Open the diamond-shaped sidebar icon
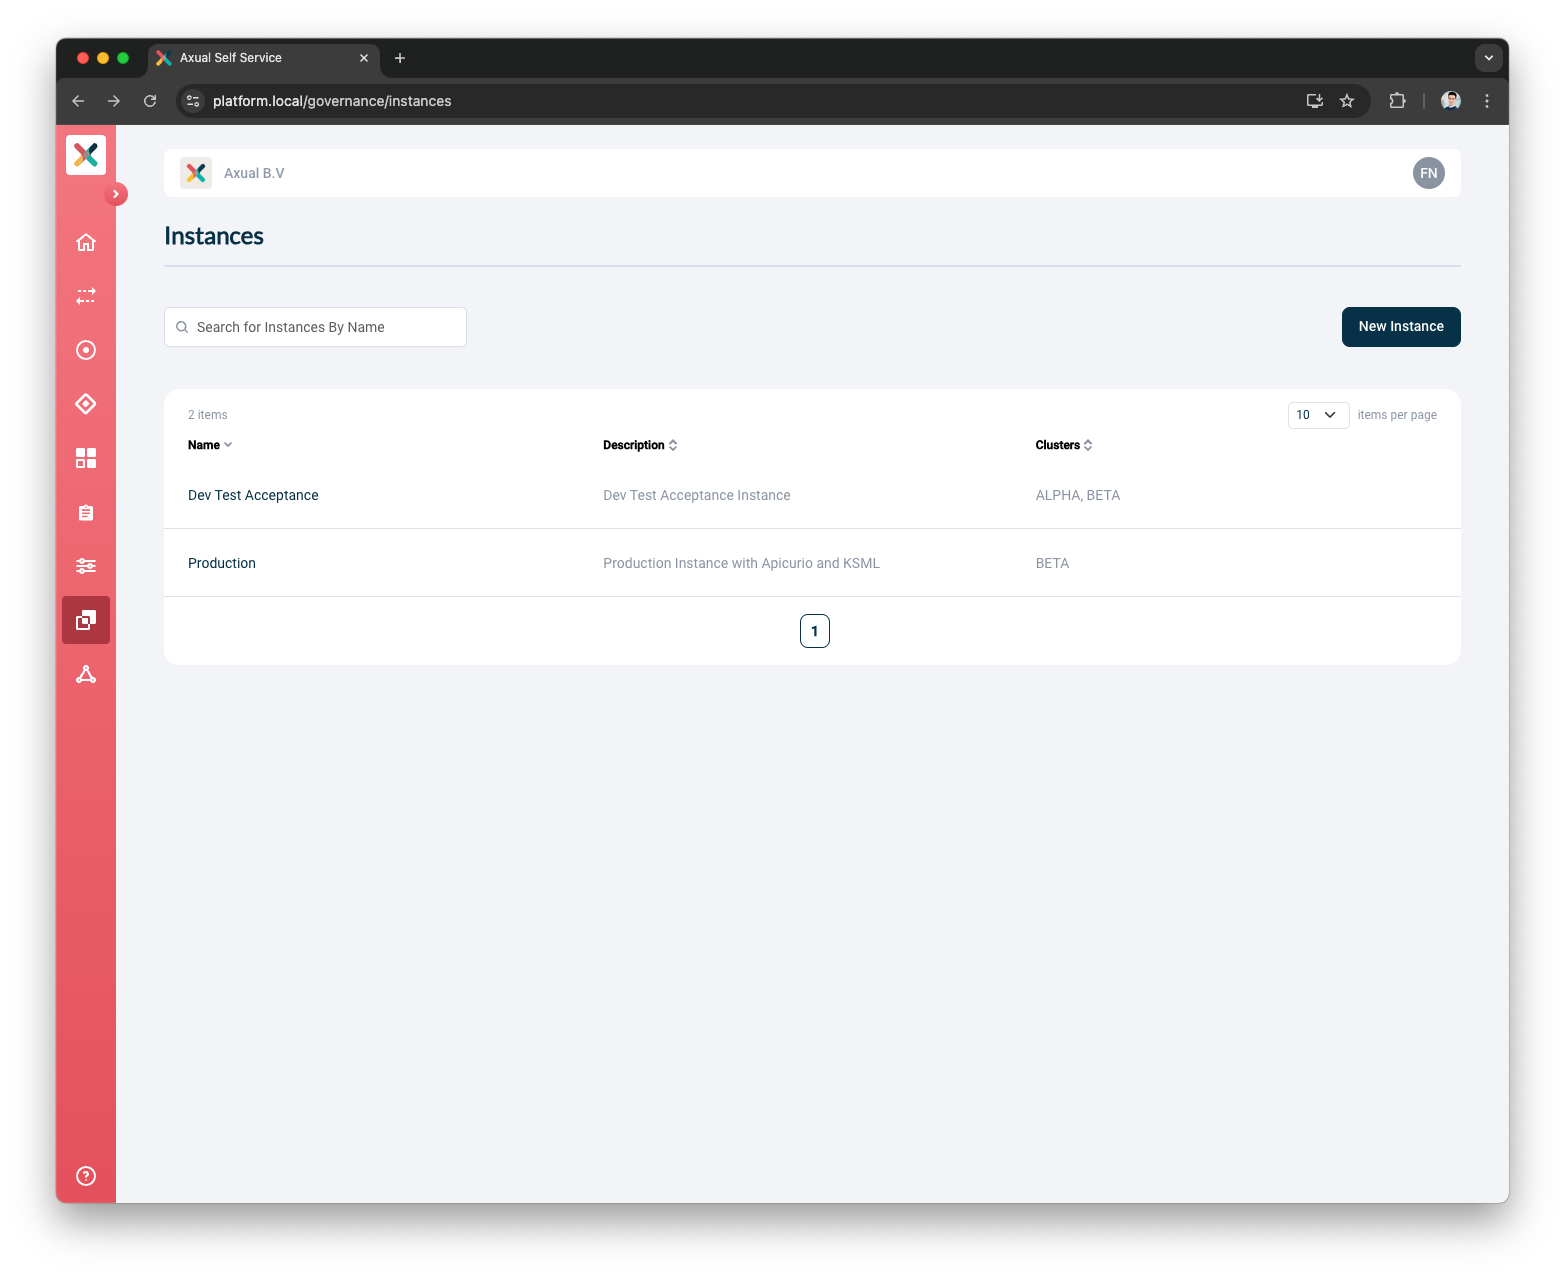The height and width of the screenshot is (1277, 1565). (x=86, y=404)
